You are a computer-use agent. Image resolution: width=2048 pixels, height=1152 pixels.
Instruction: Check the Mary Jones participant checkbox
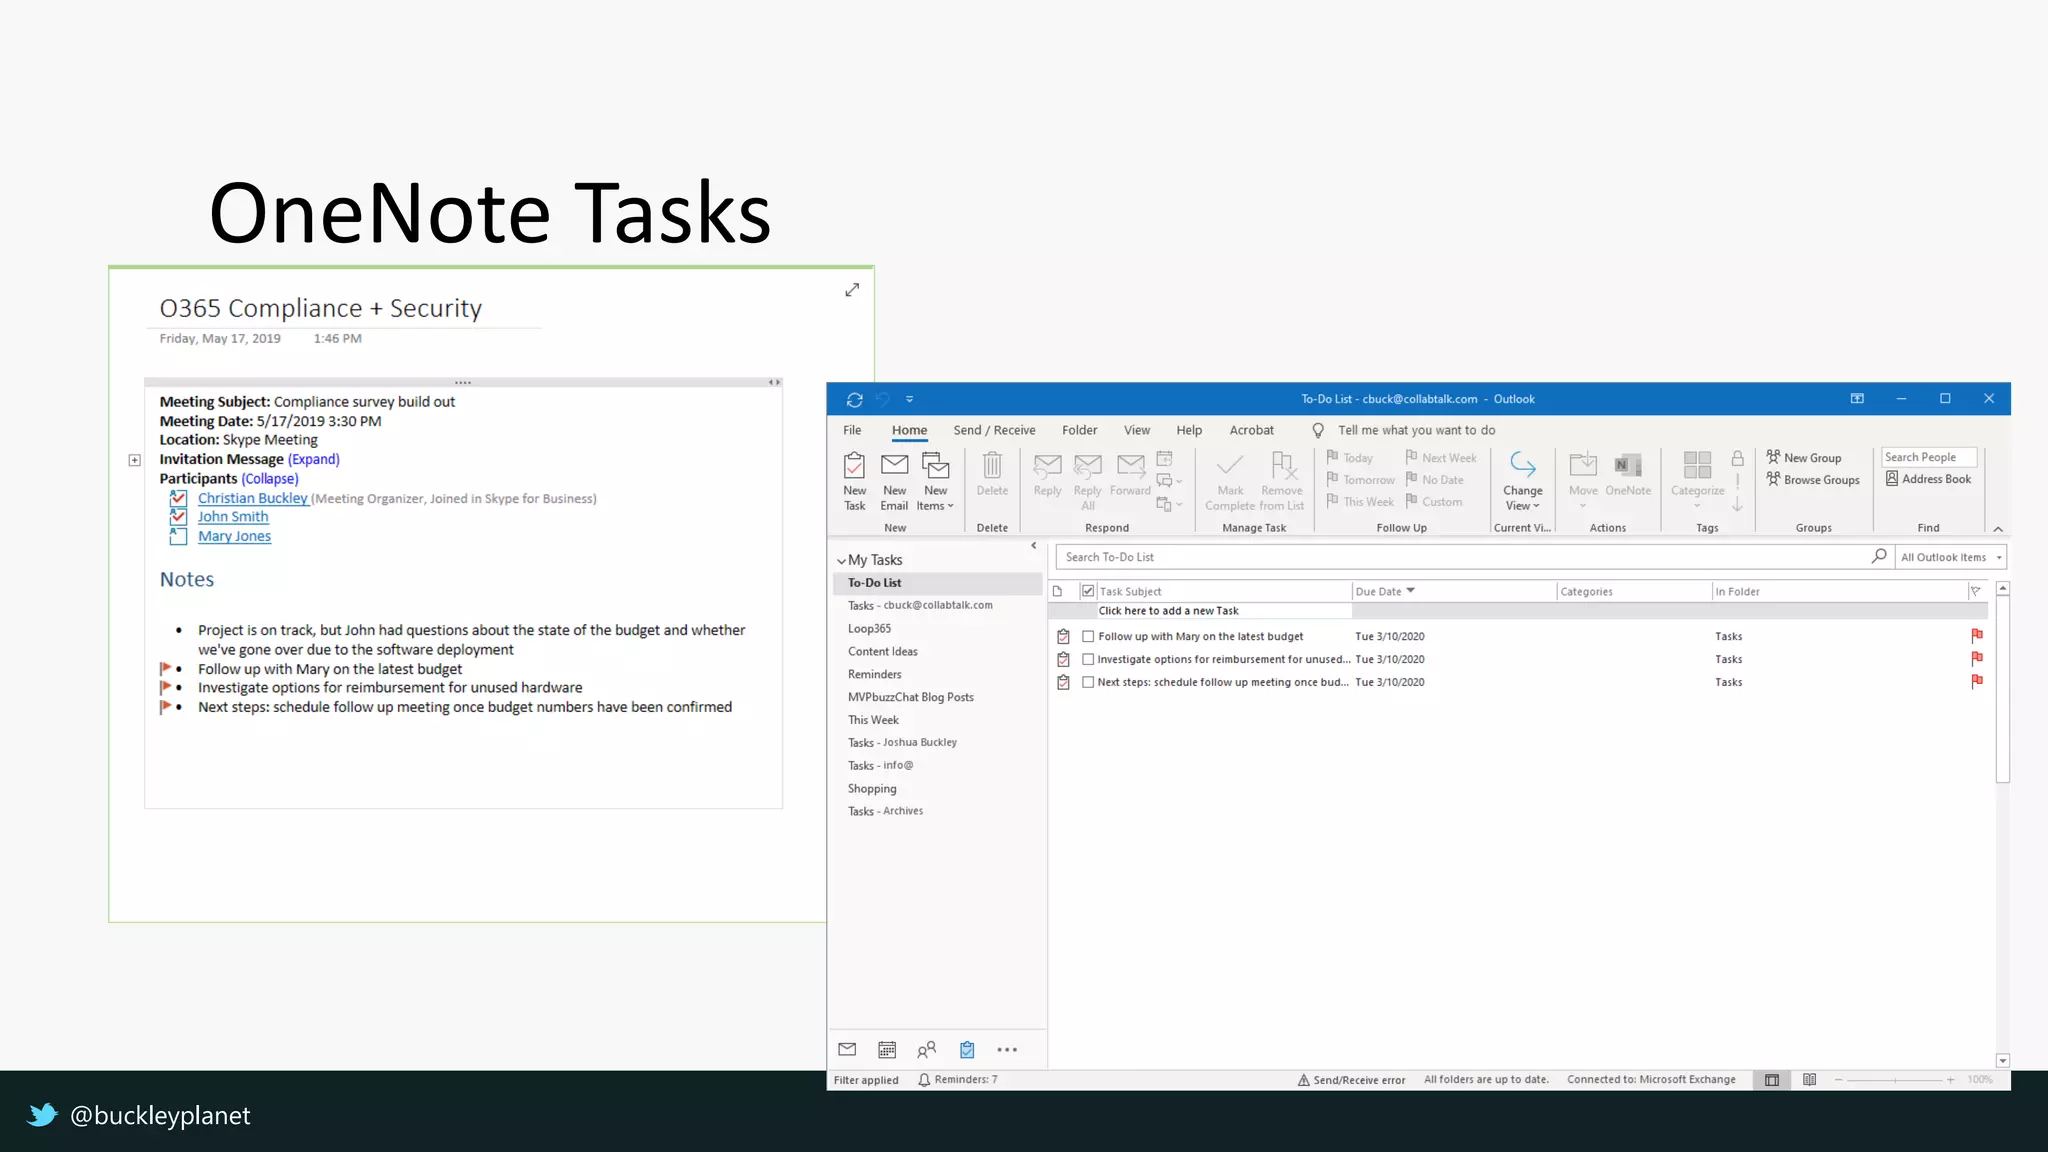(178, 536)
